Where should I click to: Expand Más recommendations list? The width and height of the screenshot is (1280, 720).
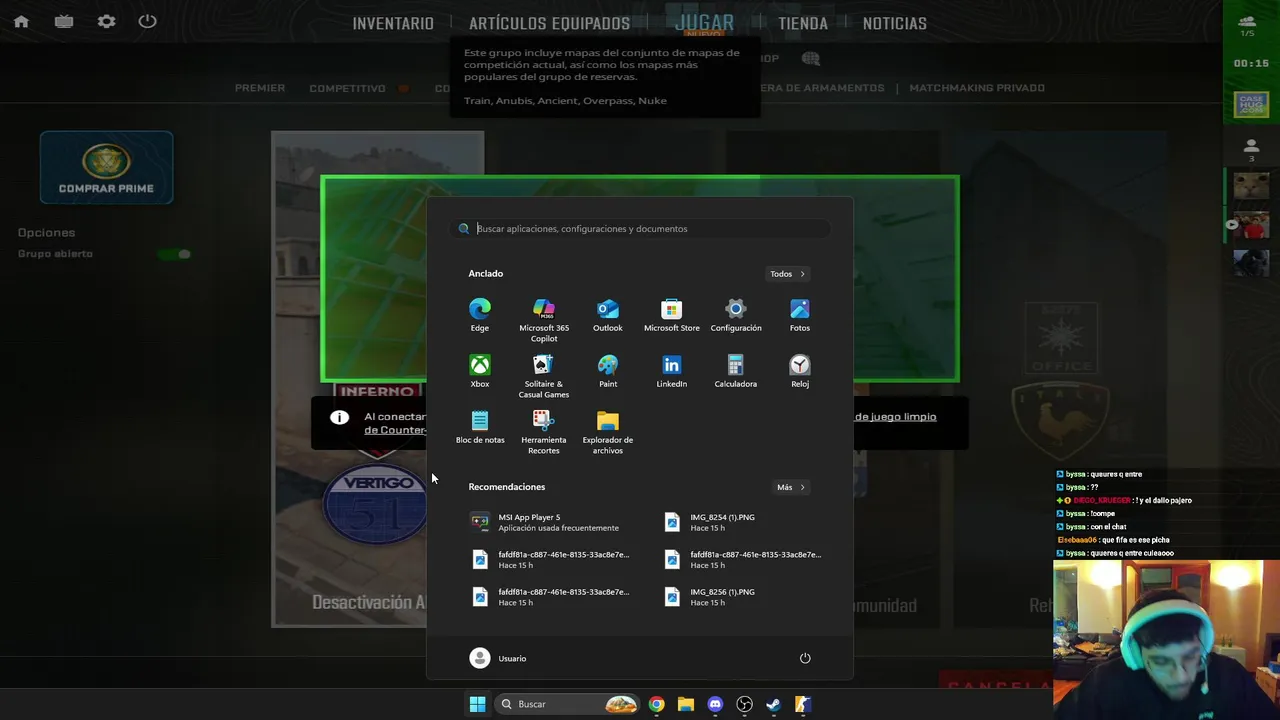pyautogui.click(x=790, y=487)
